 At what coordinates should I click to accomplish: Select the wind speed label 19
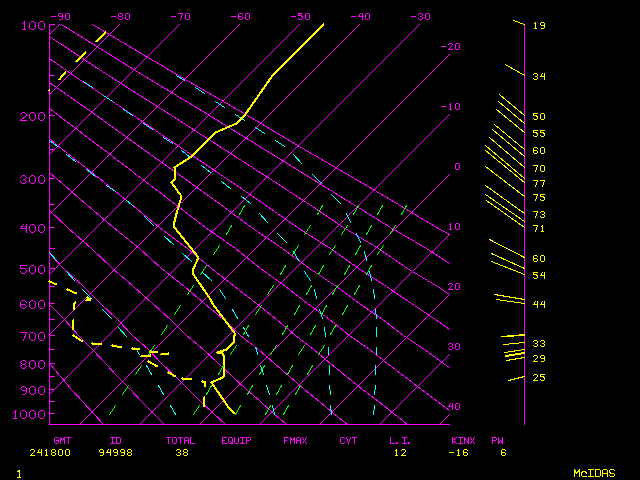539,25
